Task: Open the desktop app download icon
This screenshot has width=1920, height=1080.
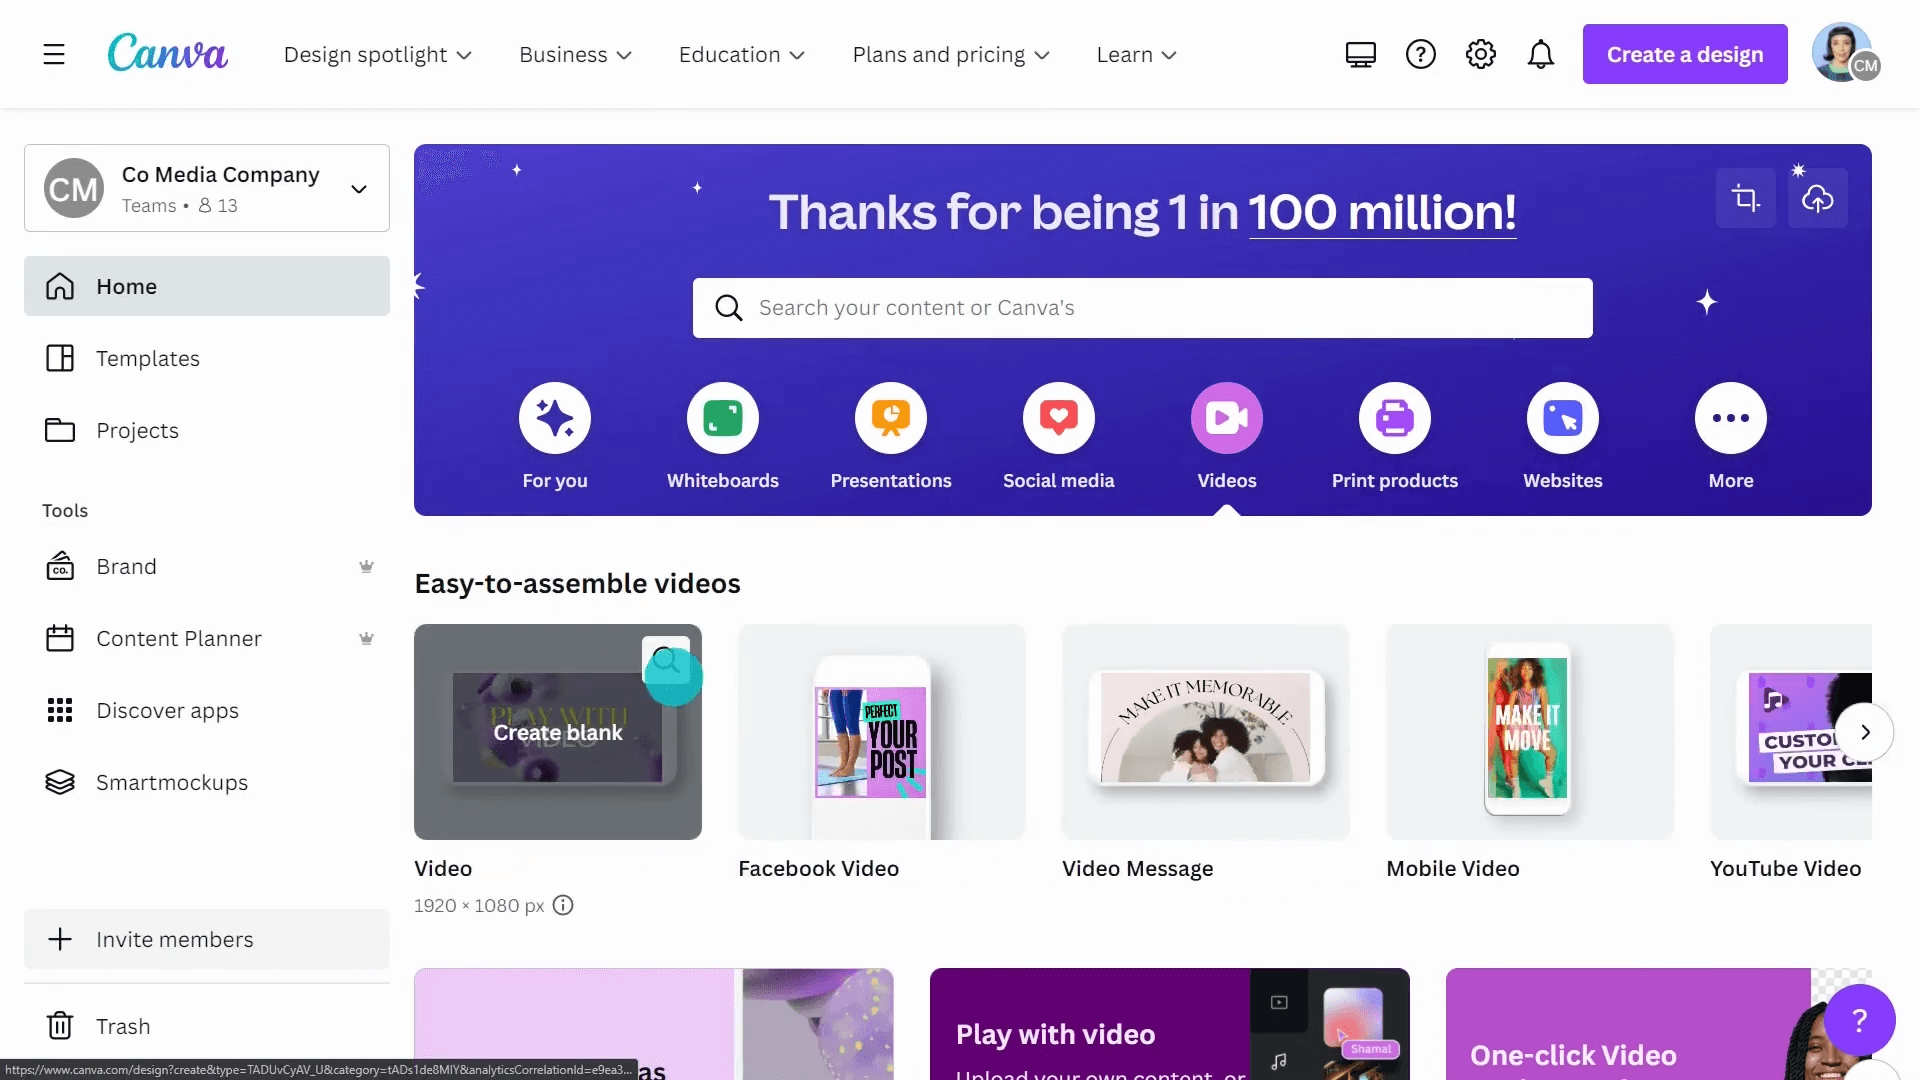Action: click(1361, 54)
